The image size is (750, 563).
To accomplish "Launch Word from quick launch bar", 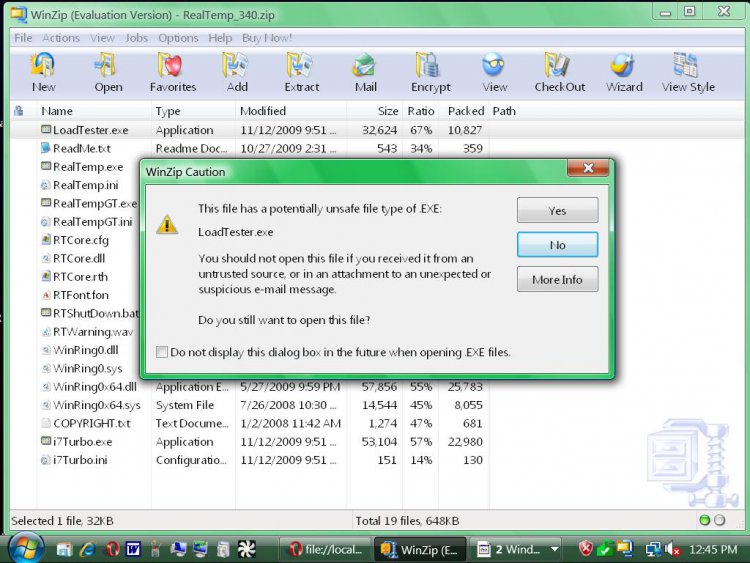I will pyautogui.click(x=133, y=549).
